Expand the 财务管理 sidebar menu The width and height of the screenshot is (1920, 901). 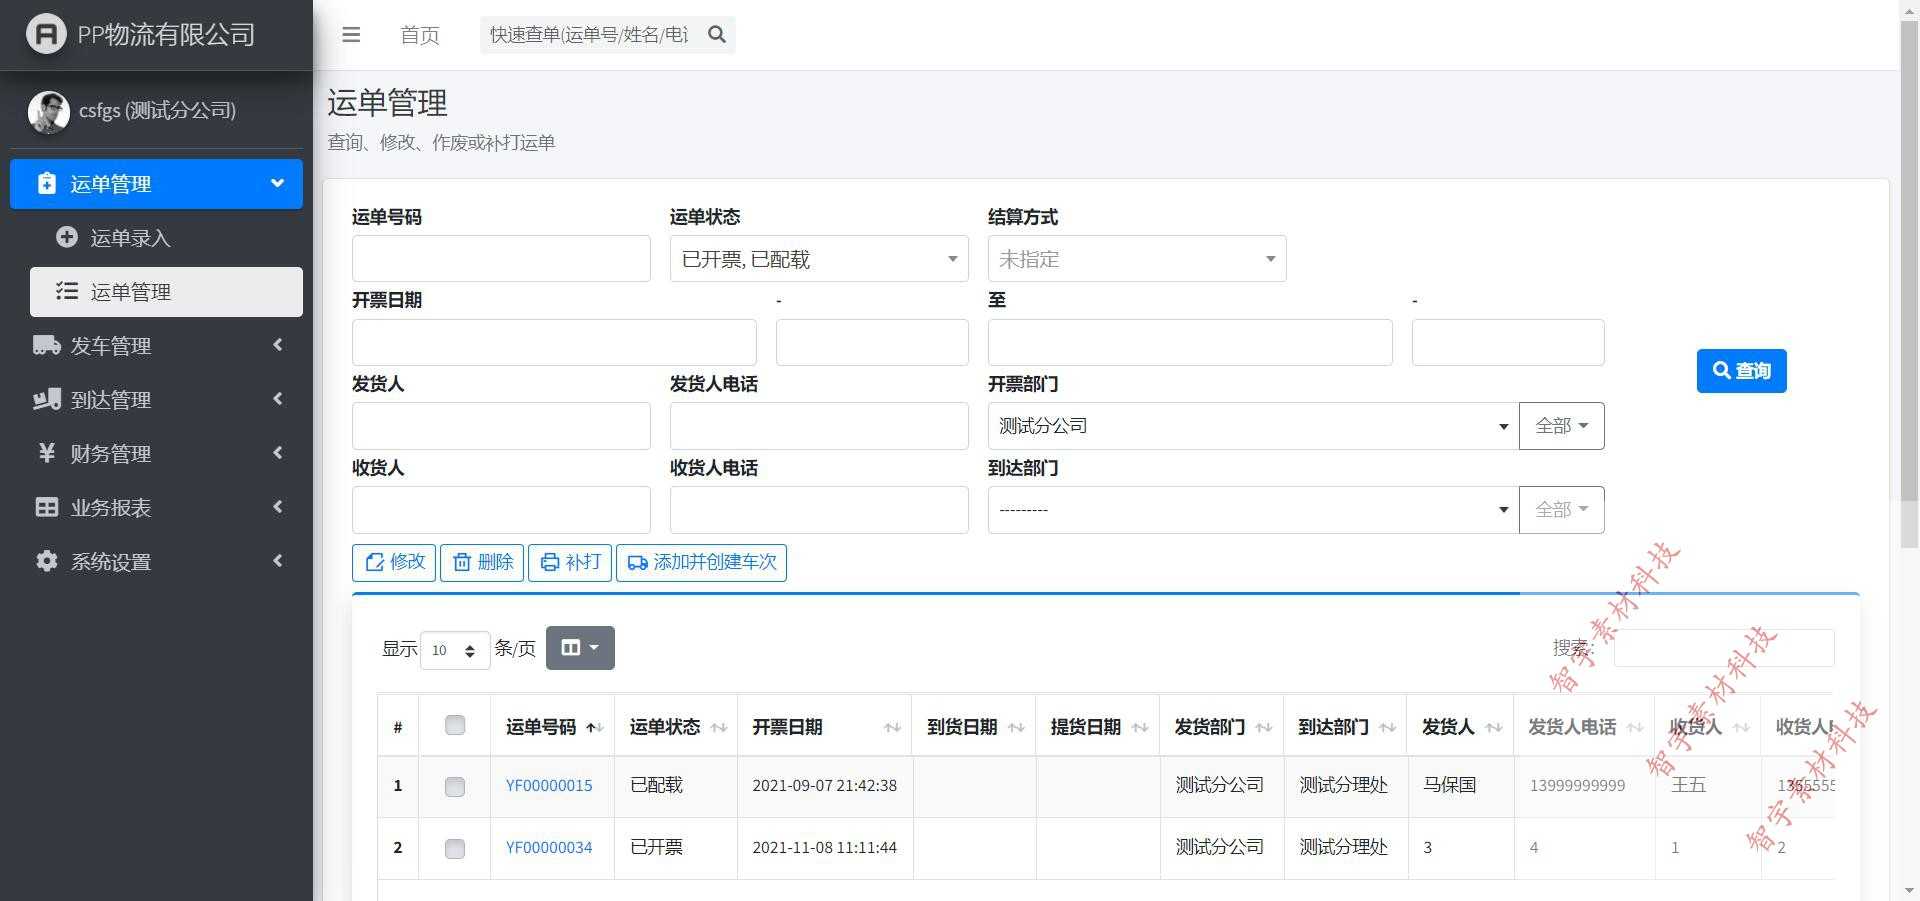156,453
